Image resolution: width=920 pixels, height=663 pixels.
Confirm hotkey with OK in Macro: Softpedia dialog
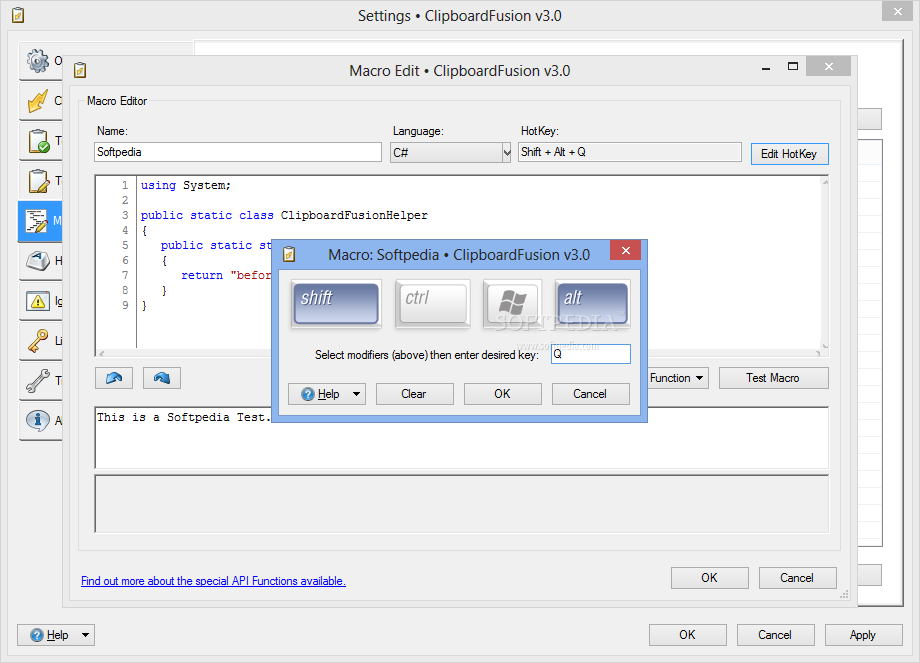tap(502, 394)
